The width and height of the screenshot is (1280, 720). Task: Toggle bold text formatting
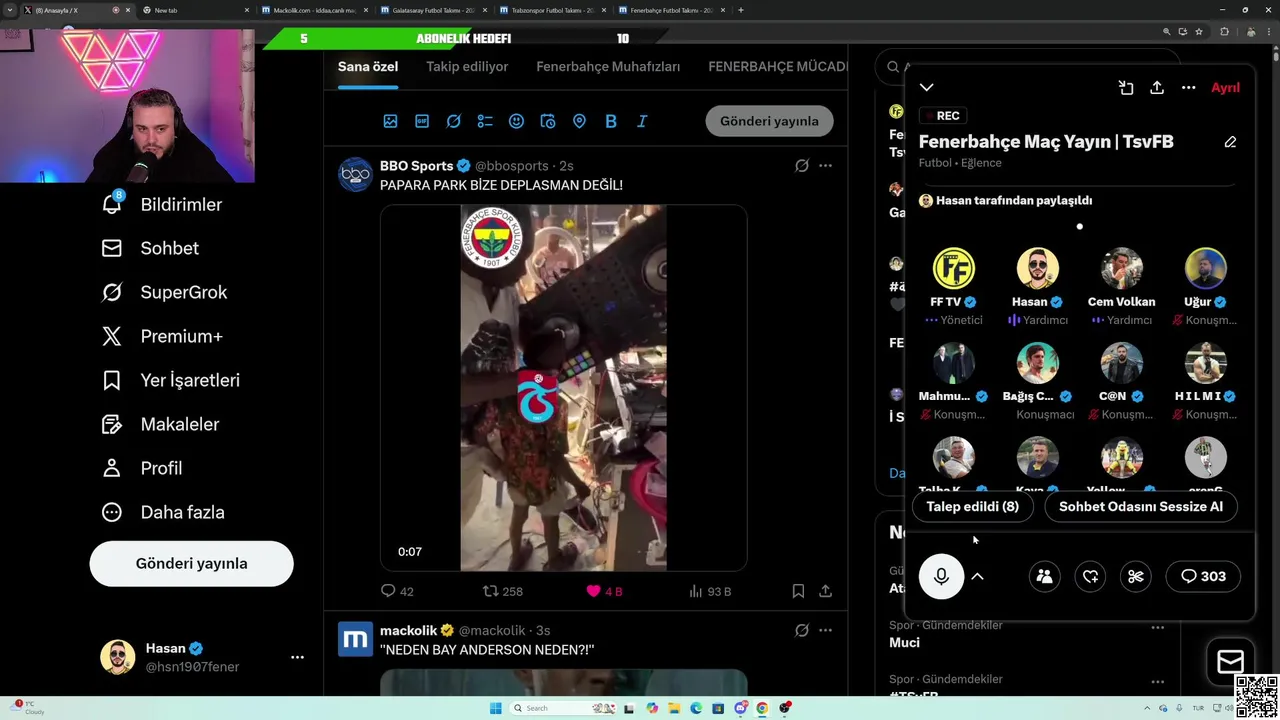coord(611,121)
